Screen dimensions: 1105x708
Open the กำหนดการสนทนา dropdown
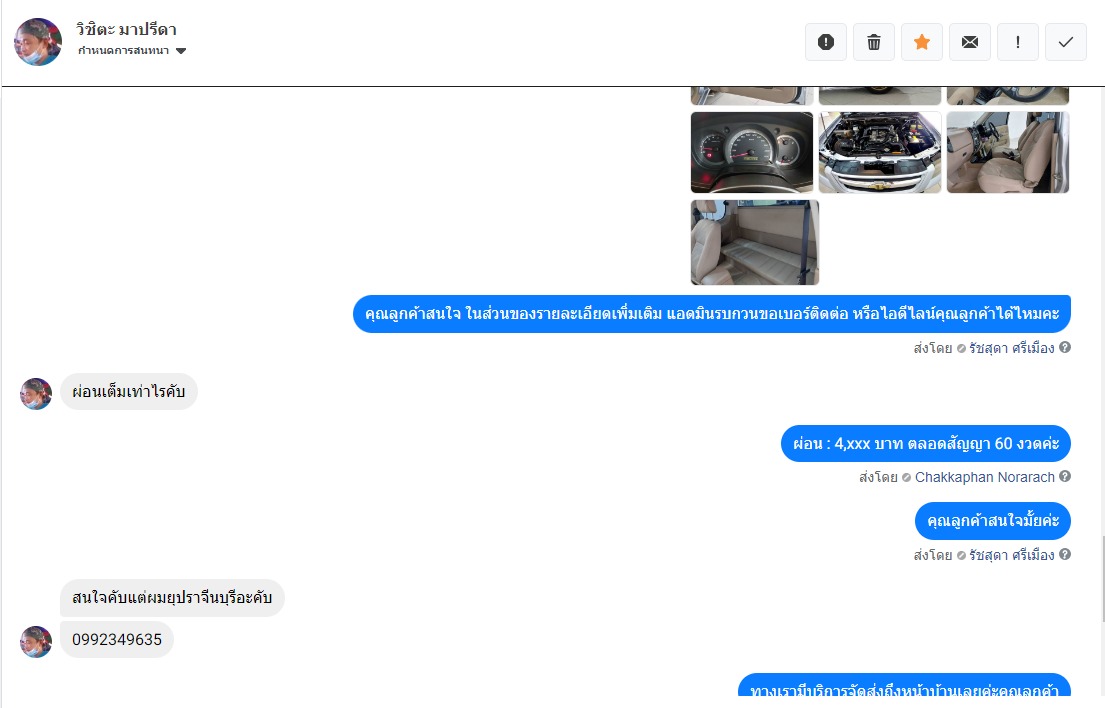click(132, 51)
